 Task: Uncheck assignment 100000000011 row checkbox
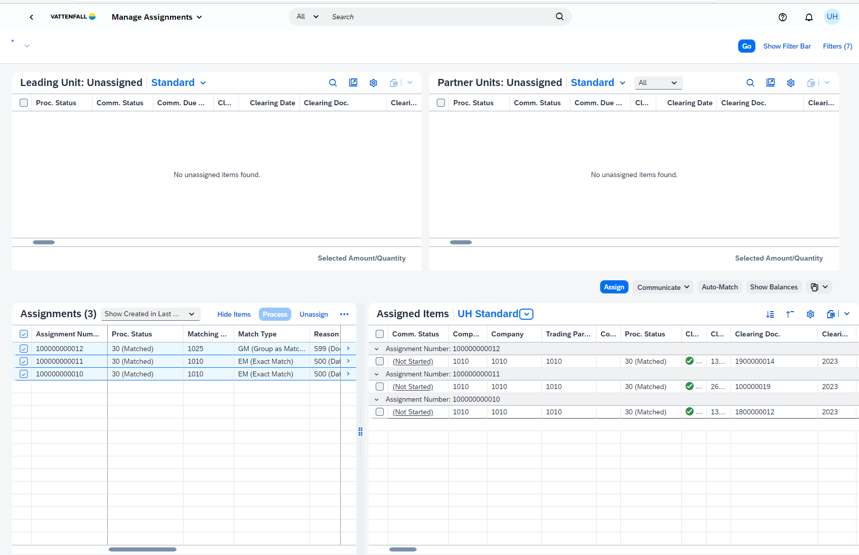coord(24,361)
